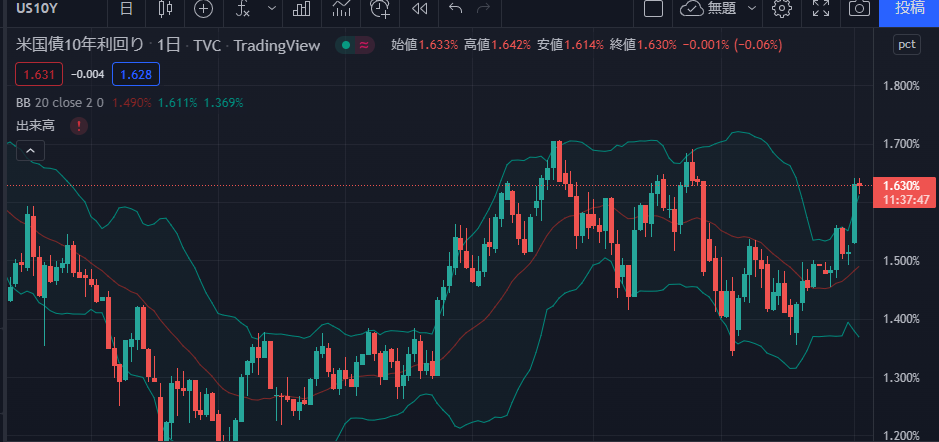Click the red 1.631 sell price button
This screenshot has width=939, height=442.
[40, 74]
